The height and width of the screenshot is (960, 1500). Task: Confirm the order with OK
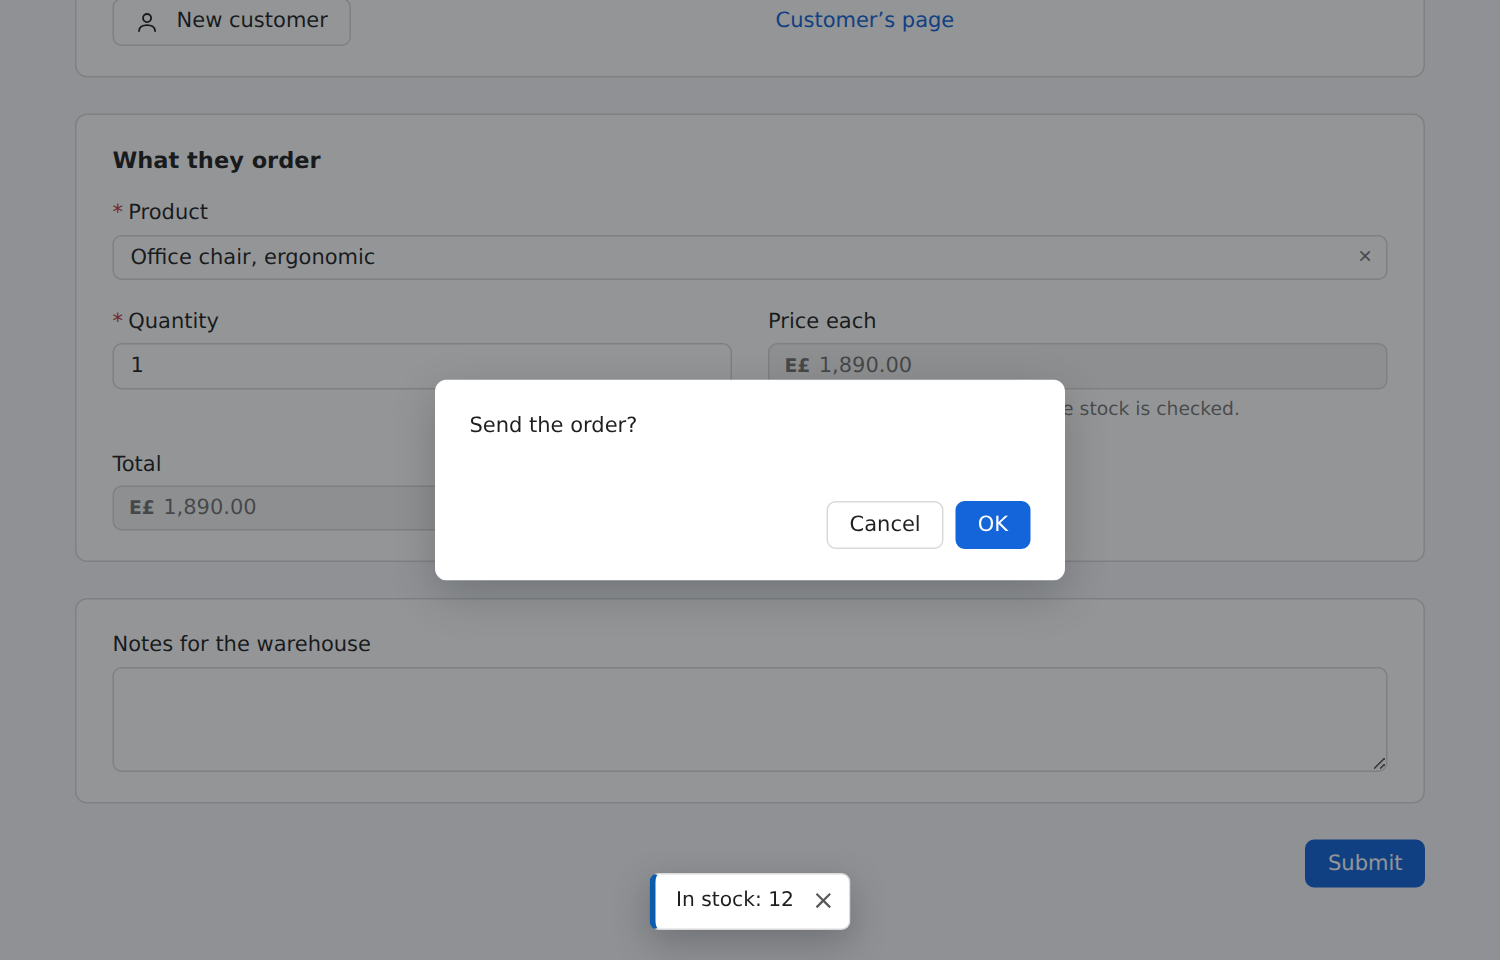tap(992, 524)
